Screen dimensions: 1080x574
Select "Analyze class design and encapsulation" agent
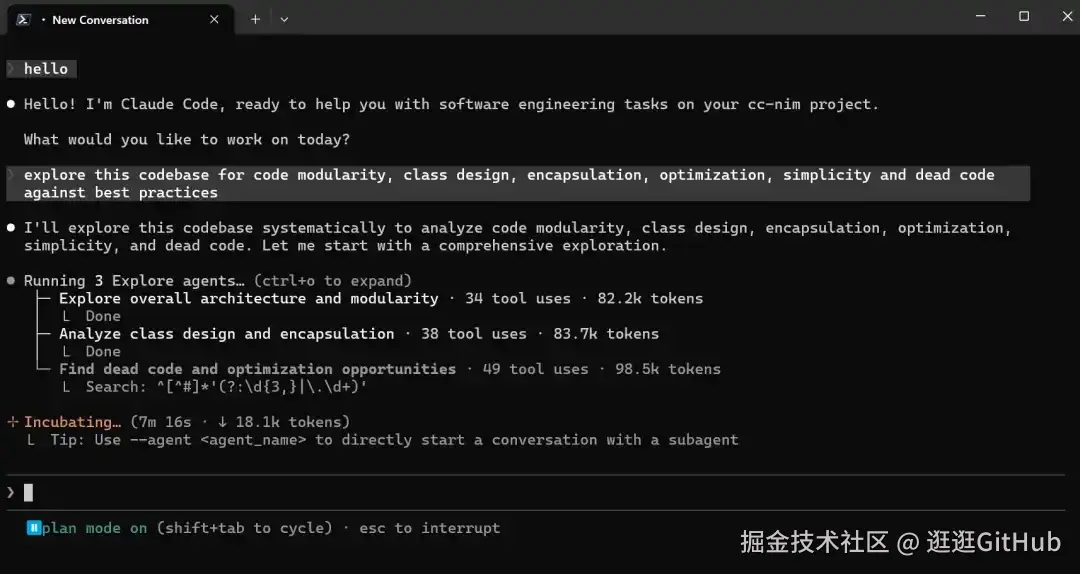226,334
